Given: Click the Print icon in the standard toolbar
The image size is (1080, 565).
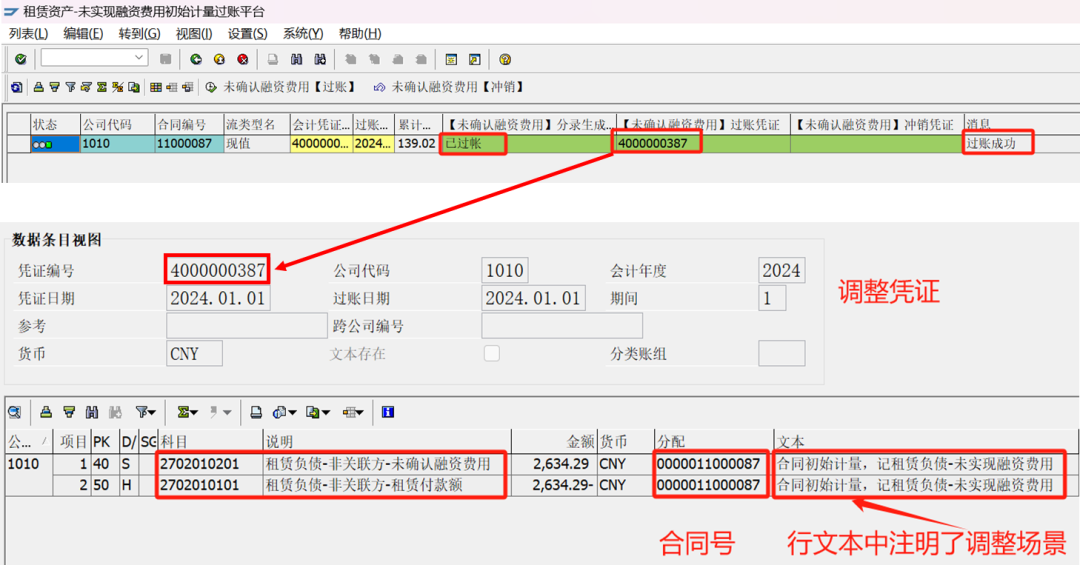Looking at the screenshot, I should coord(273,59).
